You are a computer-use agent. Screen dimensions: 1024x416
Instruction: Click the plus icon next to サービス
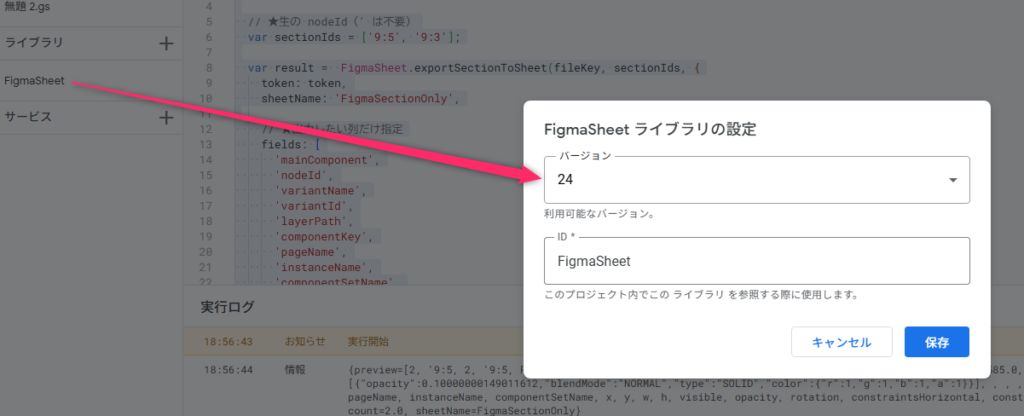tap(166, 117)
